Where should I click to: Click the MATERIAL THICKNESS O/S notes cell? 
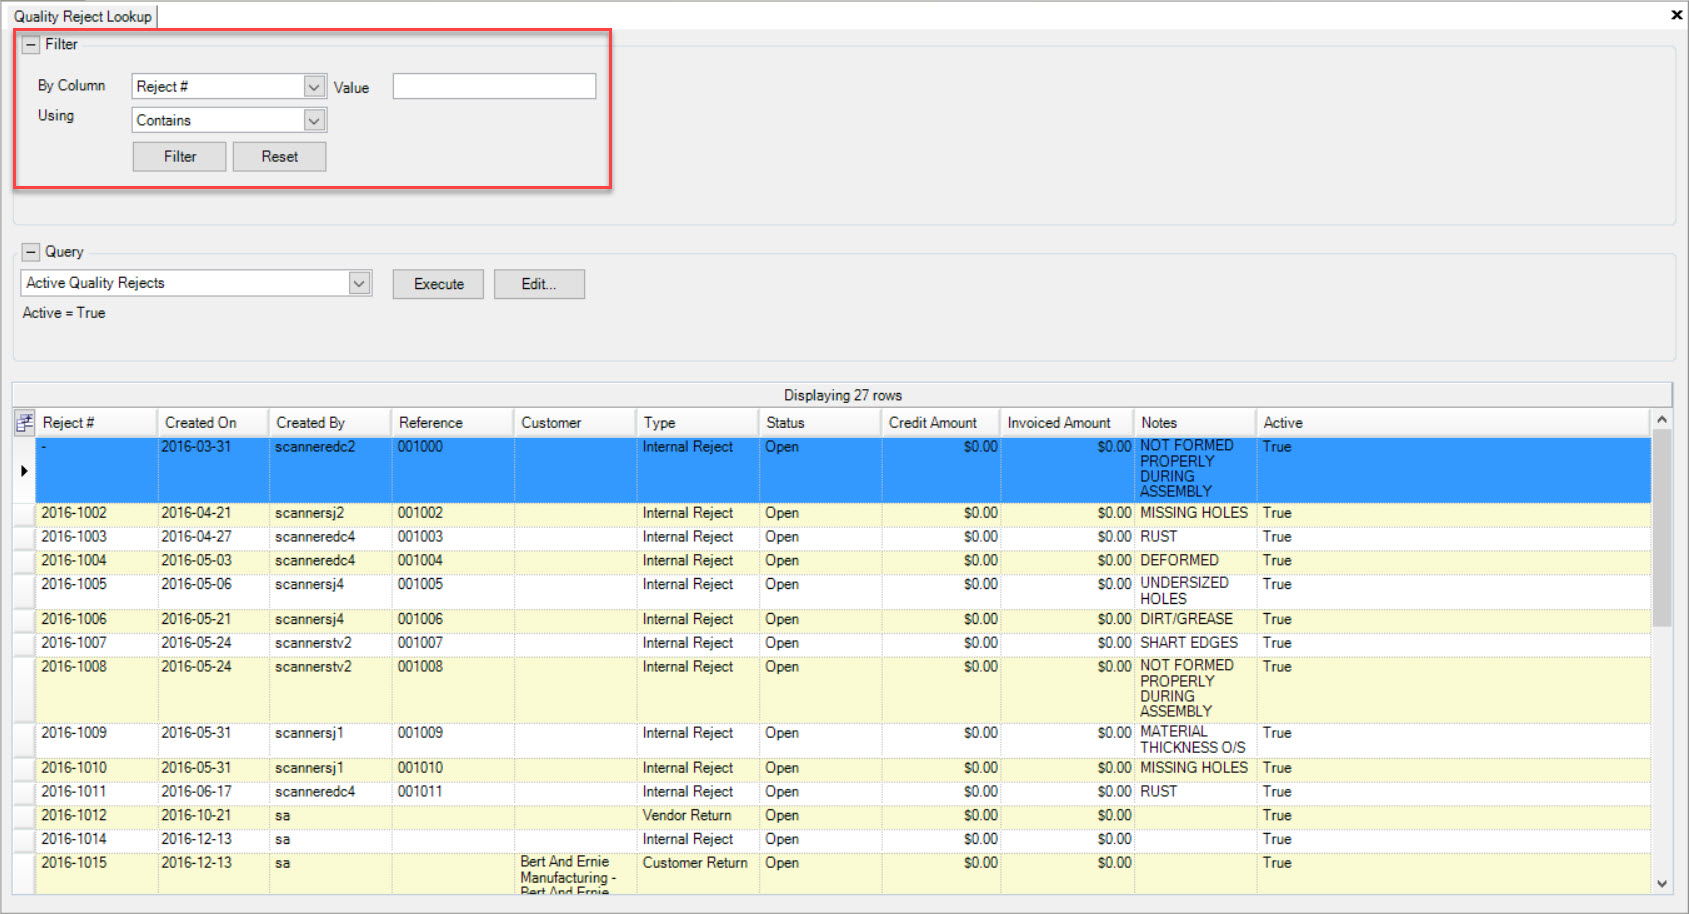coord(1195,741)
